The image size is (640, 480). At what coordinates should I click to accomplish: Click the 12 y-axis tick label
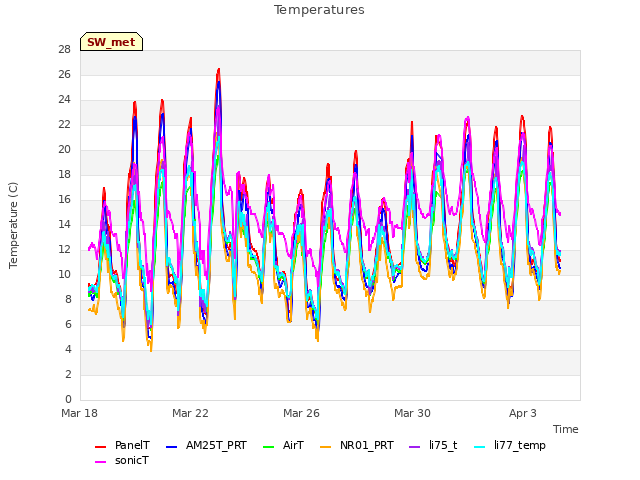(x=64, y=249)
